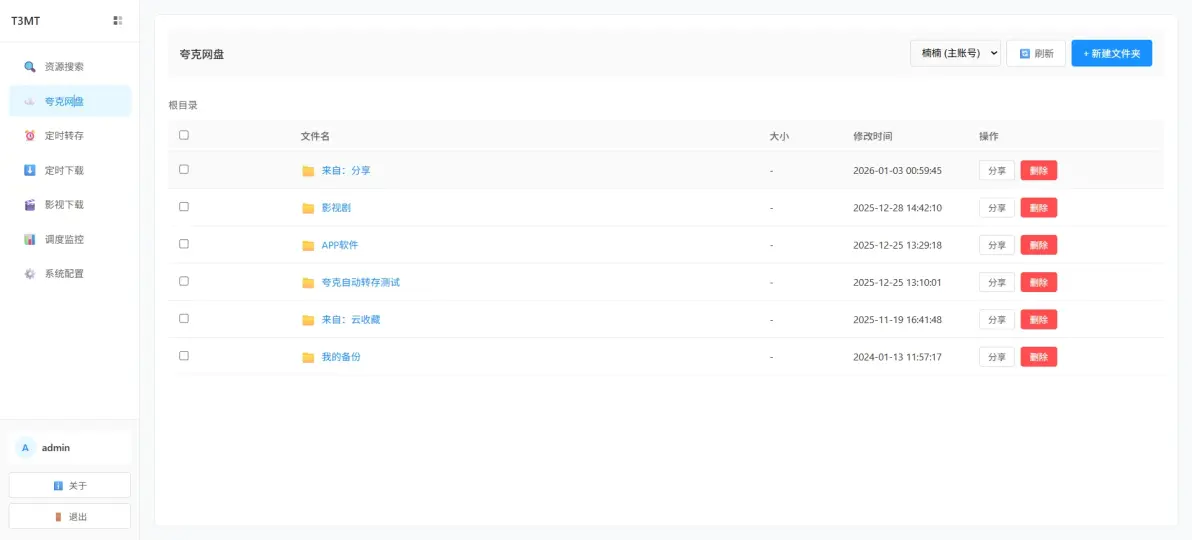Check the box for 影视剧 row
This screenshot has height=540, width=1192.
[x=184, y=207]
